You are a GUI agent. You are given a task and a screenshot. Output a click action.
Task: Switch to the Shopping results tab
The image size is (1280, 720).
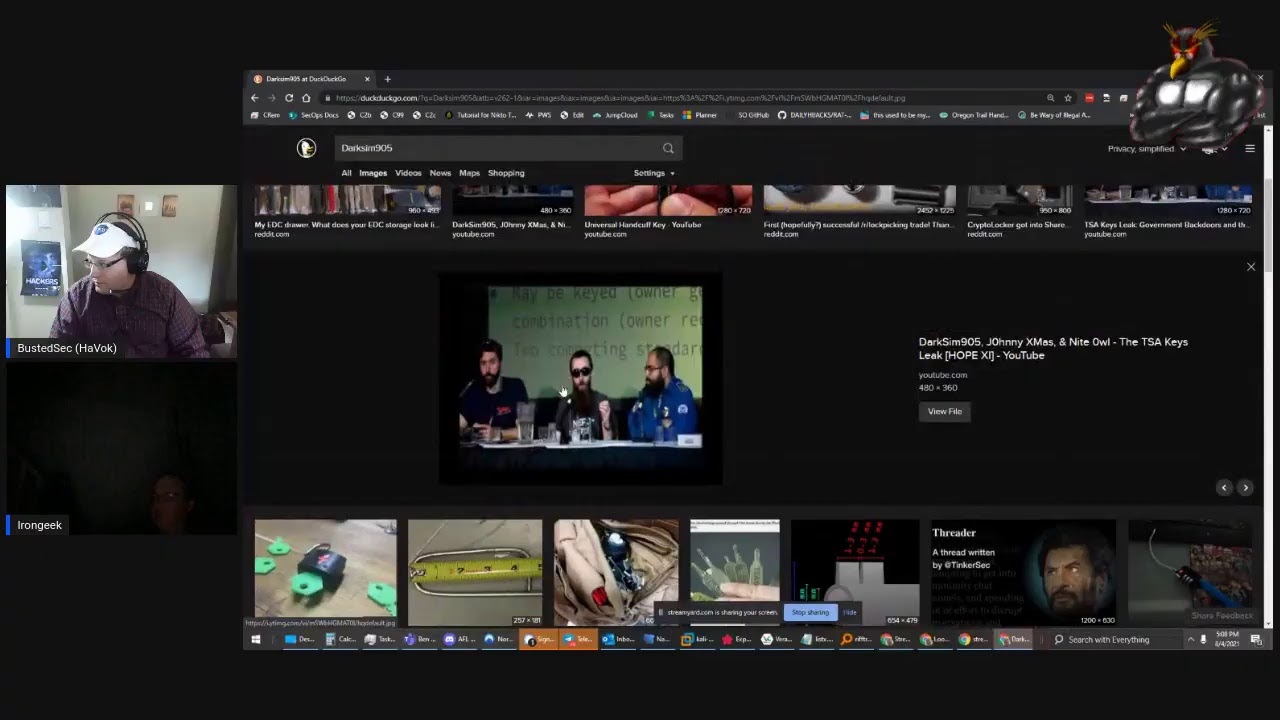506,173
